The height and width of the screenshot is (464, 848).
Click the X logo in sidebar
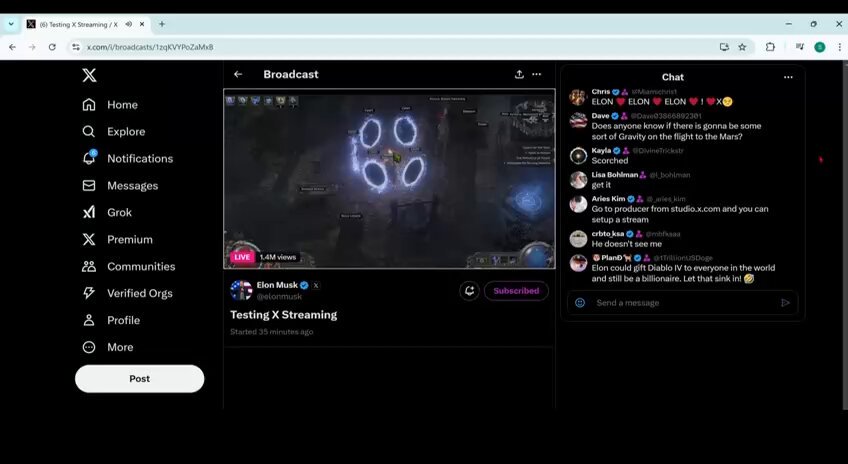tap(89, 75)
